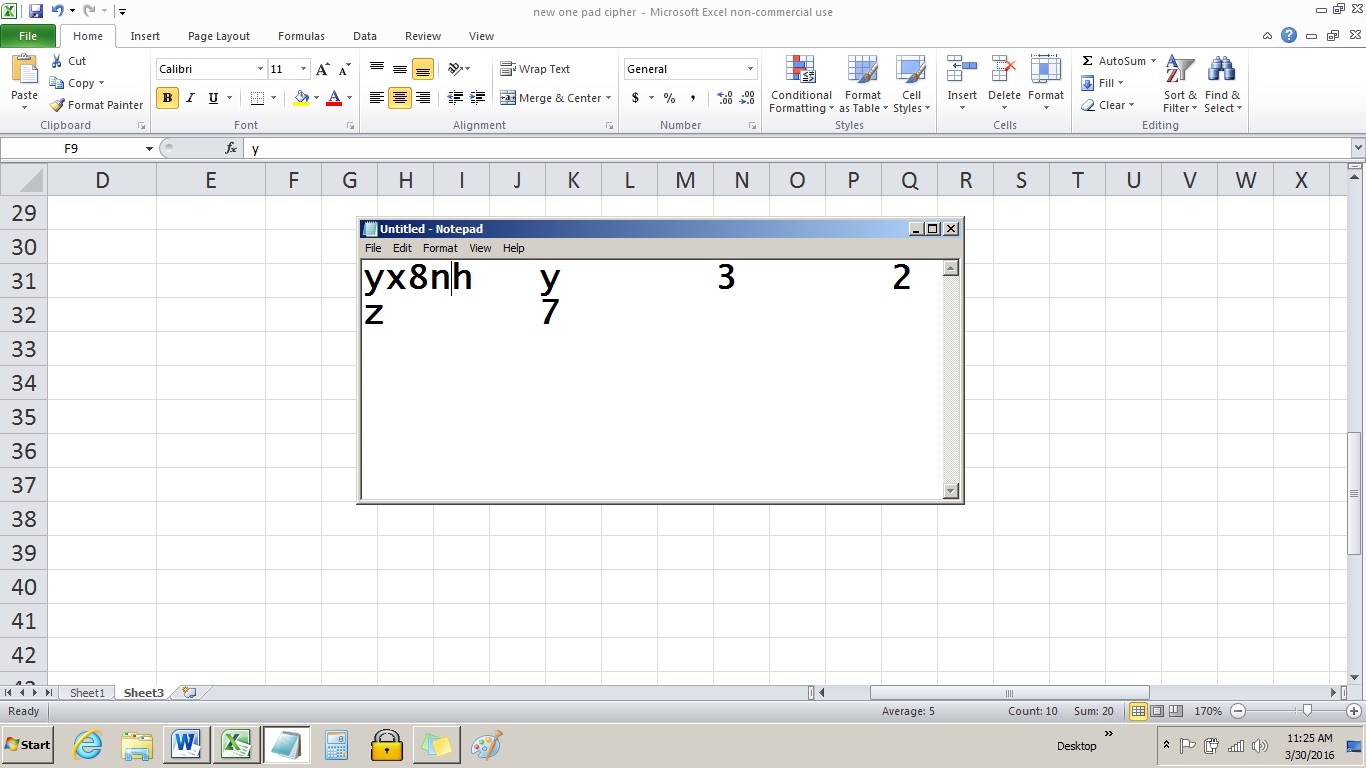Screen dimensions: 1366x768
Task: Click the Format cells icon
Action: point(1045,70)
